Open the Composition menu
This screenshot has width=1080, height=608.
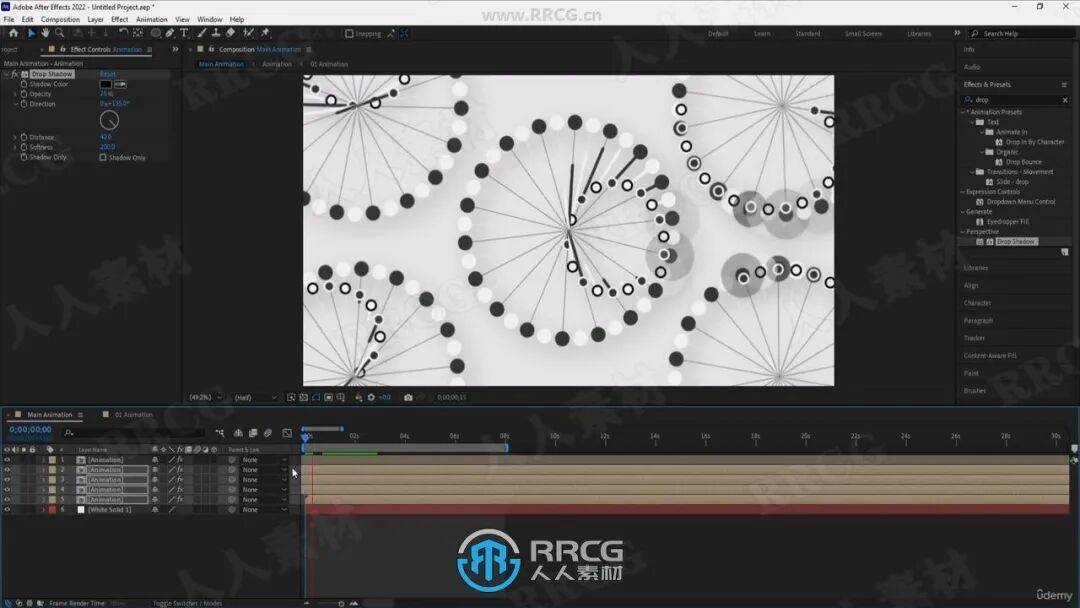click(x=60, y=19)
